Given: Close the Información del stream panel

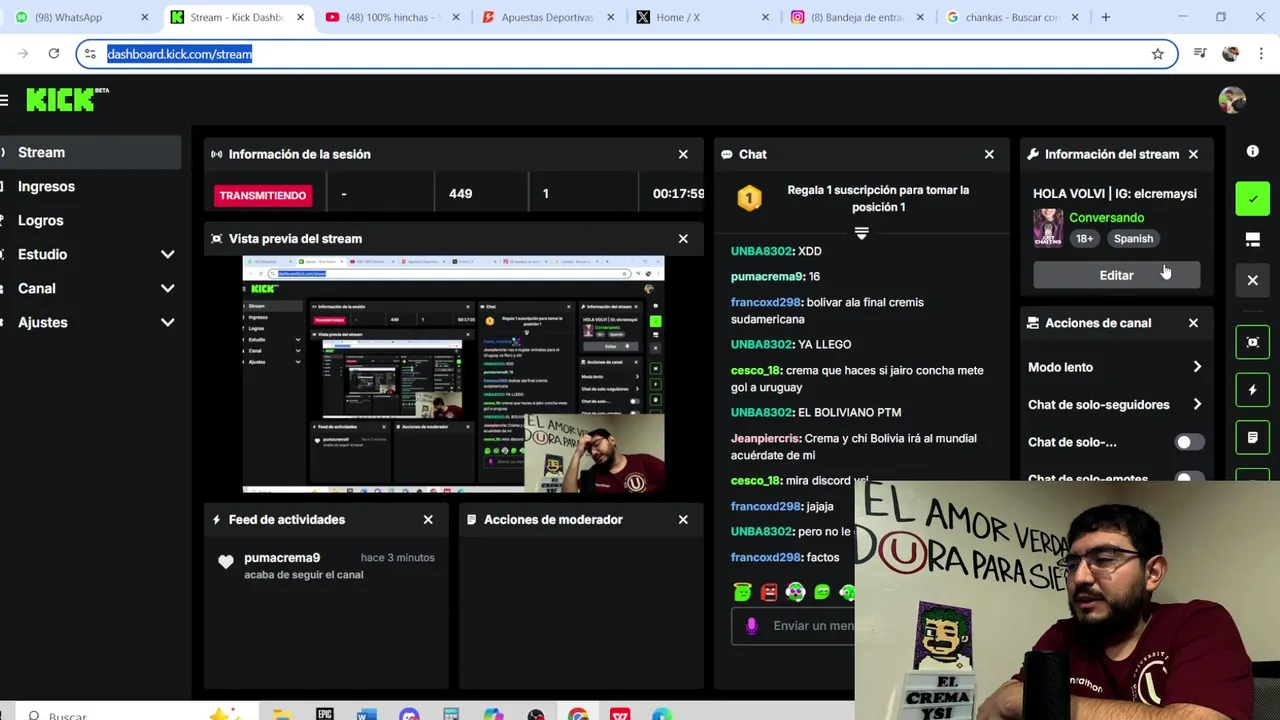Looking at the screenshot, I should (x=1193, y=154).
